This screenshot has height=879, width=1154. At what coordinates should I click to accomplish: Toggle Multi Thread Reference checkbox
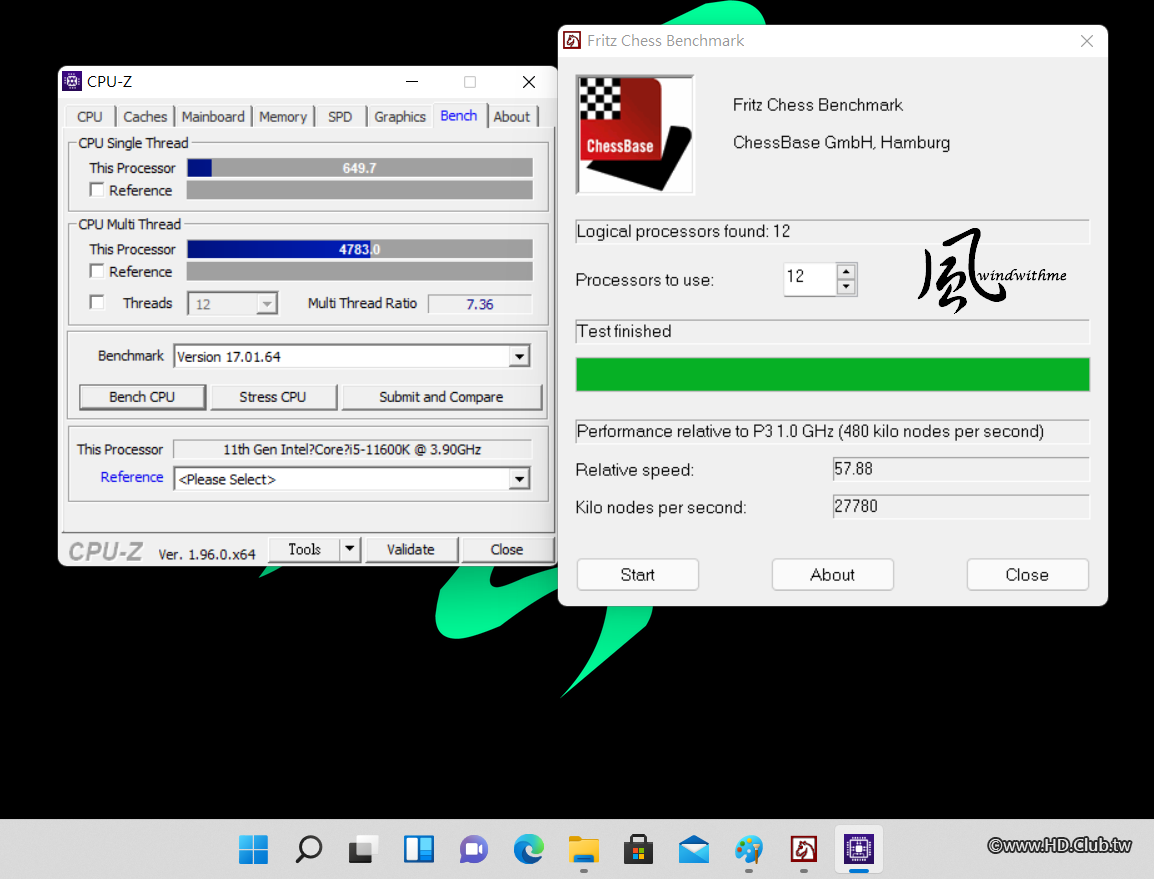pyautogui.click(x=96, y=271)
